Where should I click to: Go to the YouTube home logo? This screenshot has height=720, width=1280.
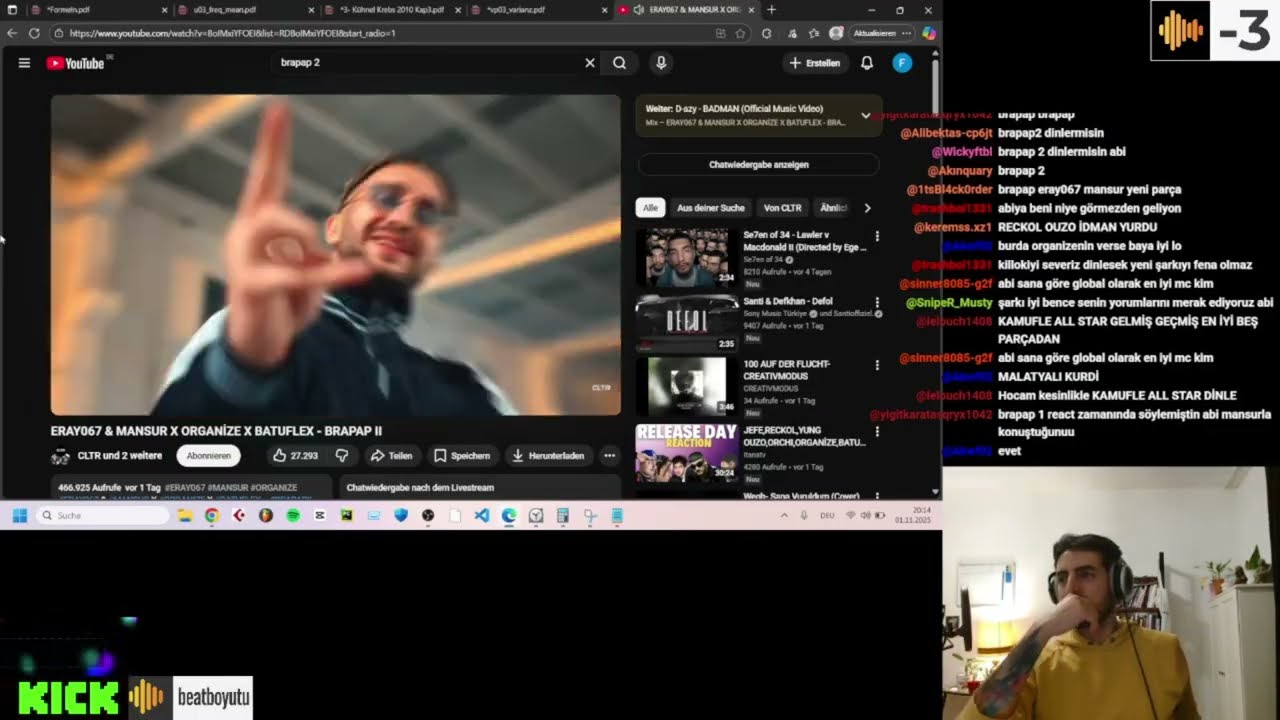click(x=76, y=63)
